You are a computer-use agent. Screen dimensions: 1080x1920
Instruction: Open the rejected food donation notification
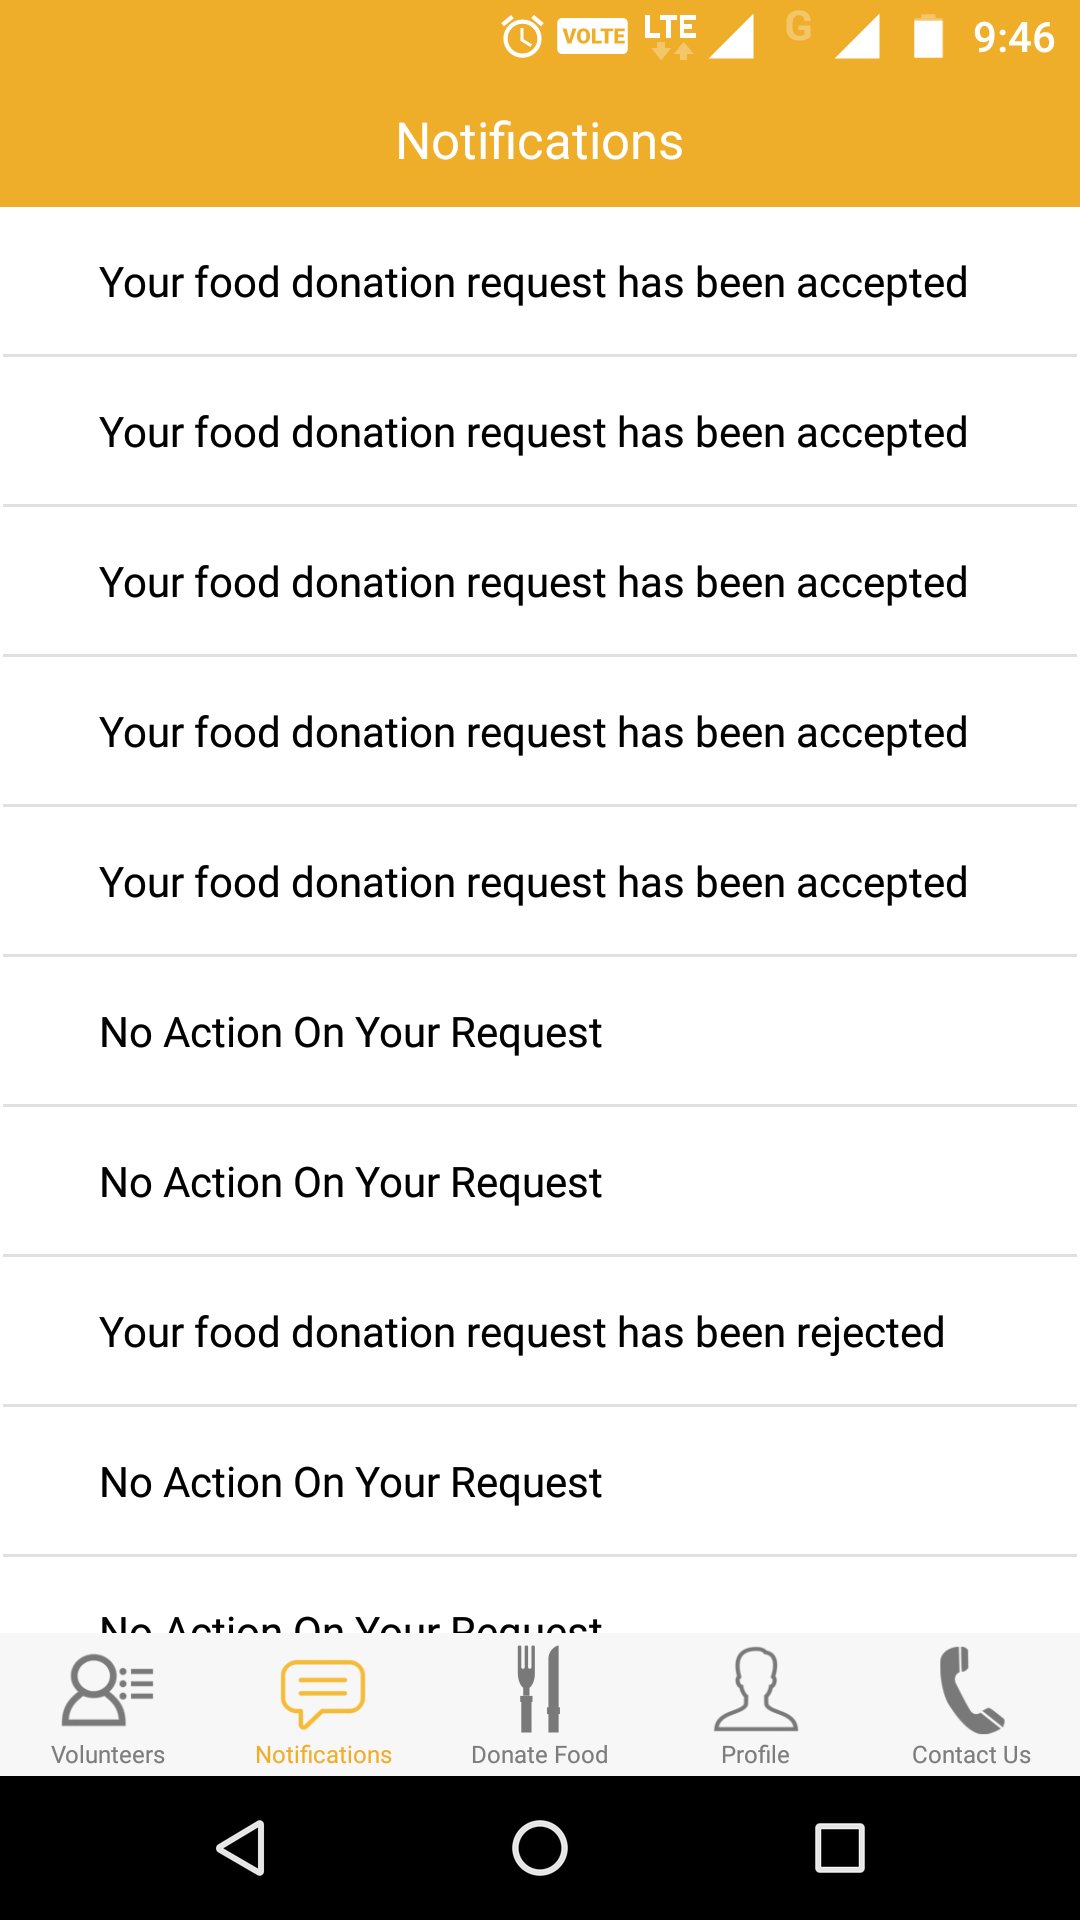pyautogui.click(x=522, y=1333)
